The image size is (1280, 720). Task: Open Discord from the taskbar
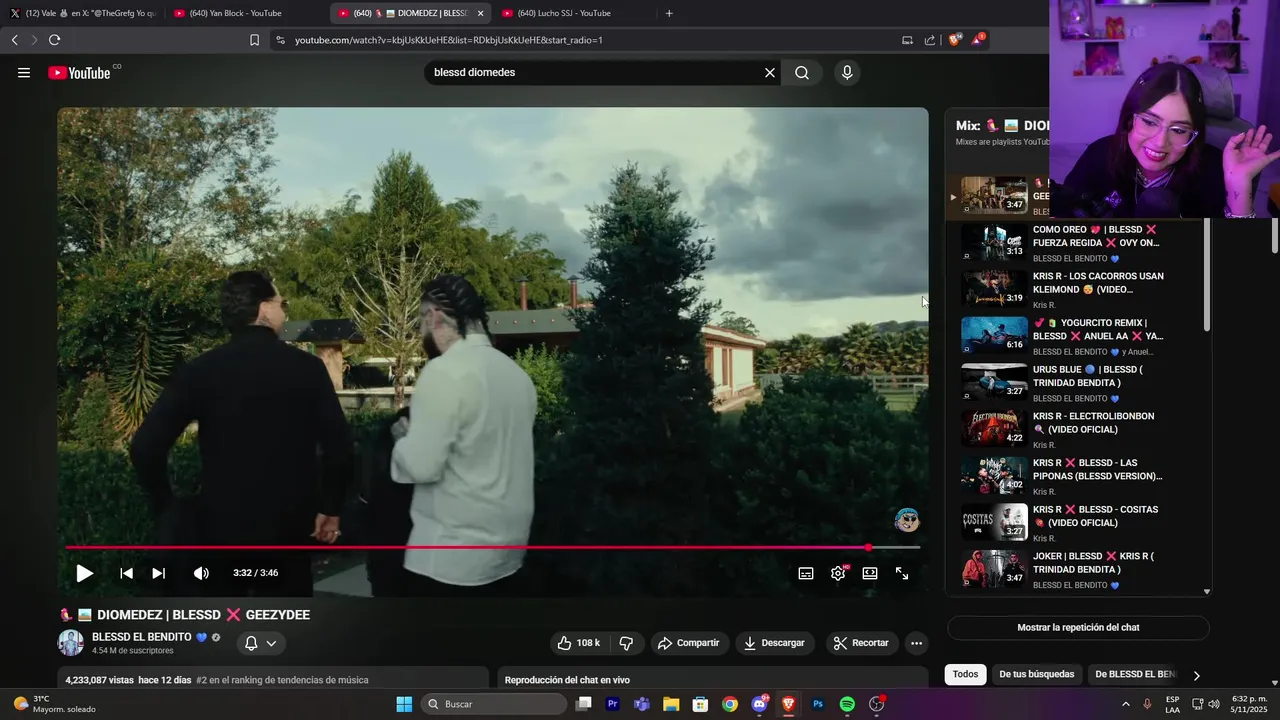click(760, 704)
